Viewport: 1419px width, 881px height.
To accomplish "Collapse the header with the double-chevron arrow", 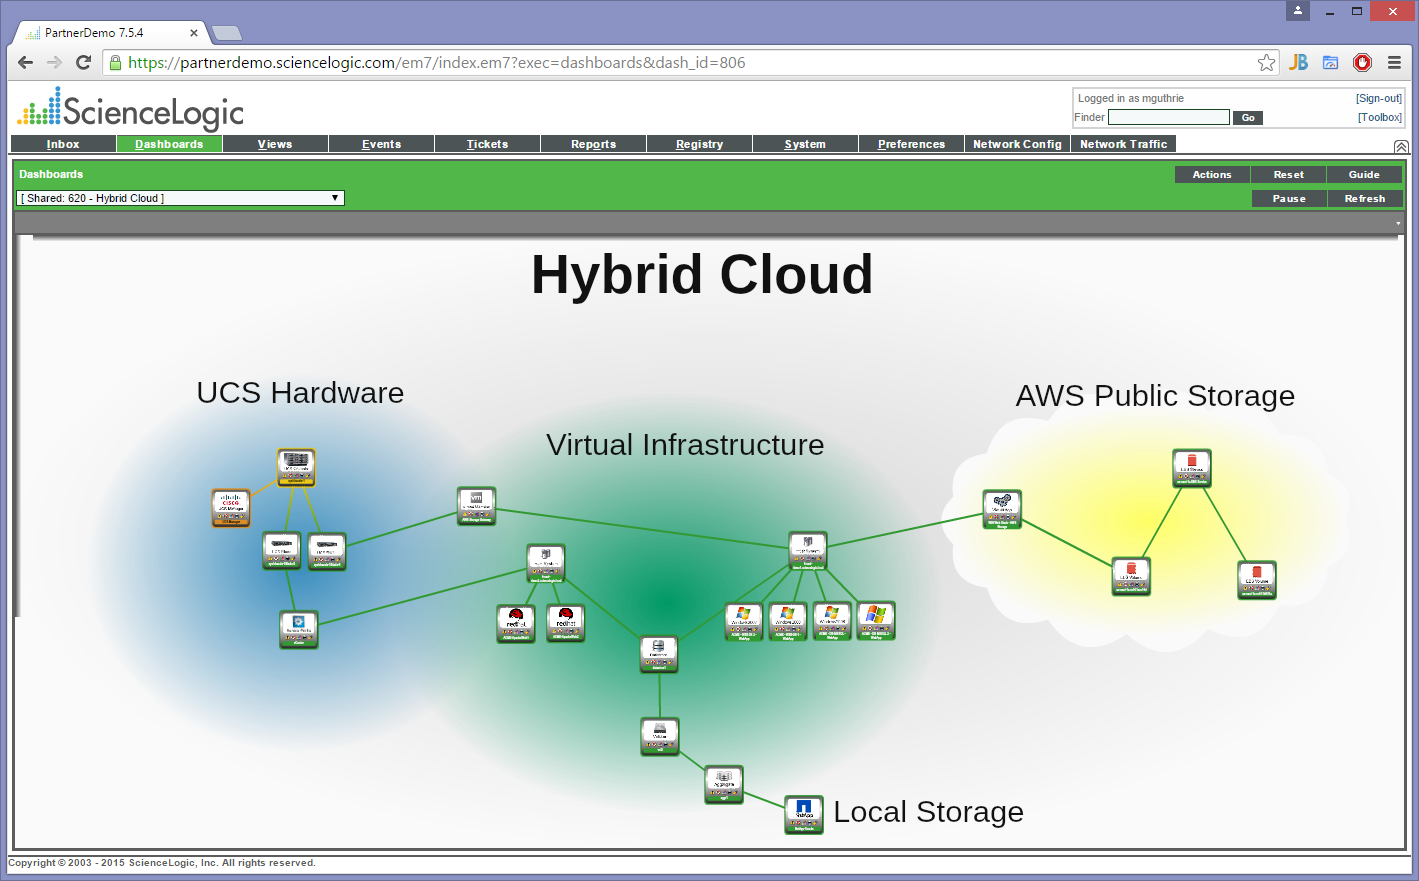I will [x=1401, y=147].
